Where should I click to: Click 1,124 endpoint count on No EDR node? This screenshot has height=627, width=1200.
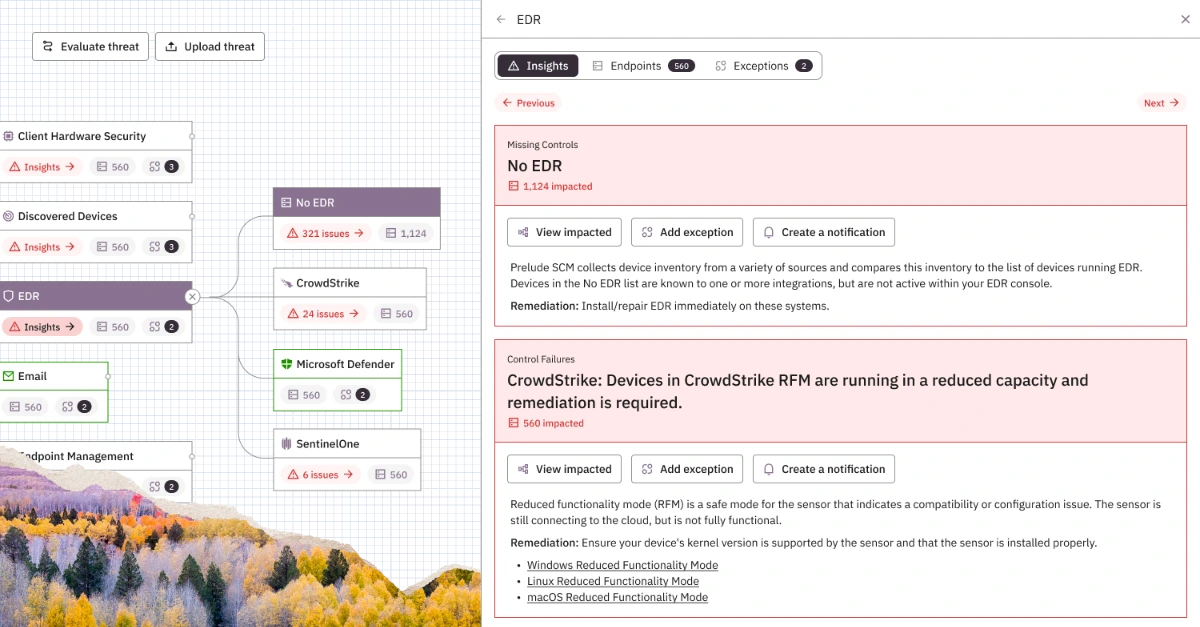click(405, 233)
